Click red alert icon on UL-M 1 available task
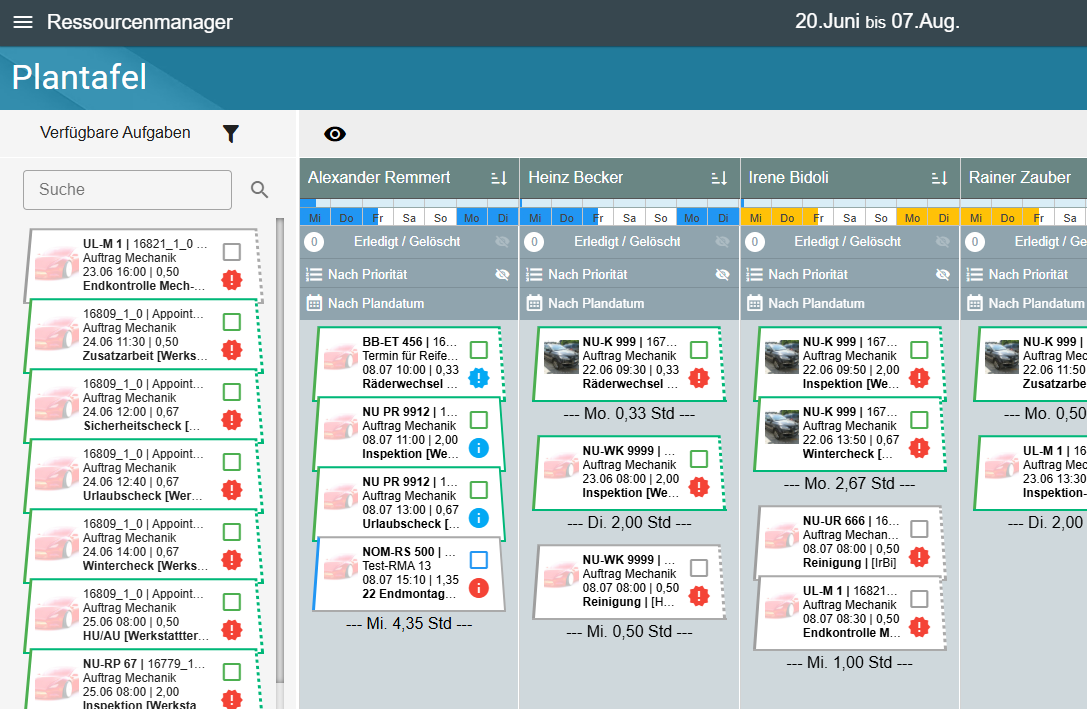 point(232,280)
